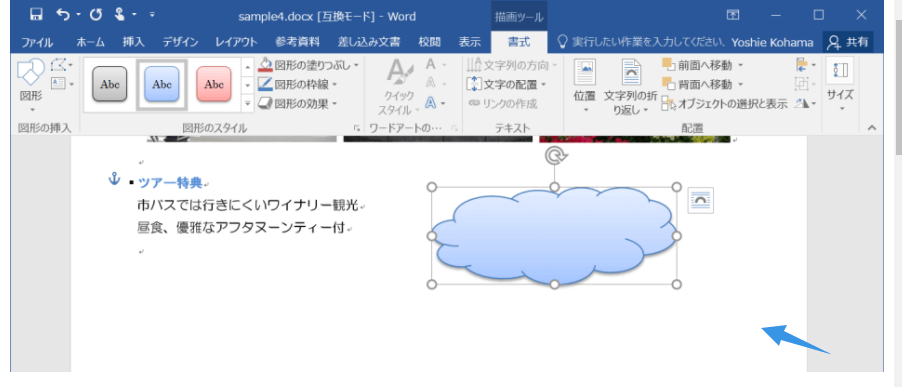Select the blue cloud shape
902x387 pixels.
(x=554, y=236)
